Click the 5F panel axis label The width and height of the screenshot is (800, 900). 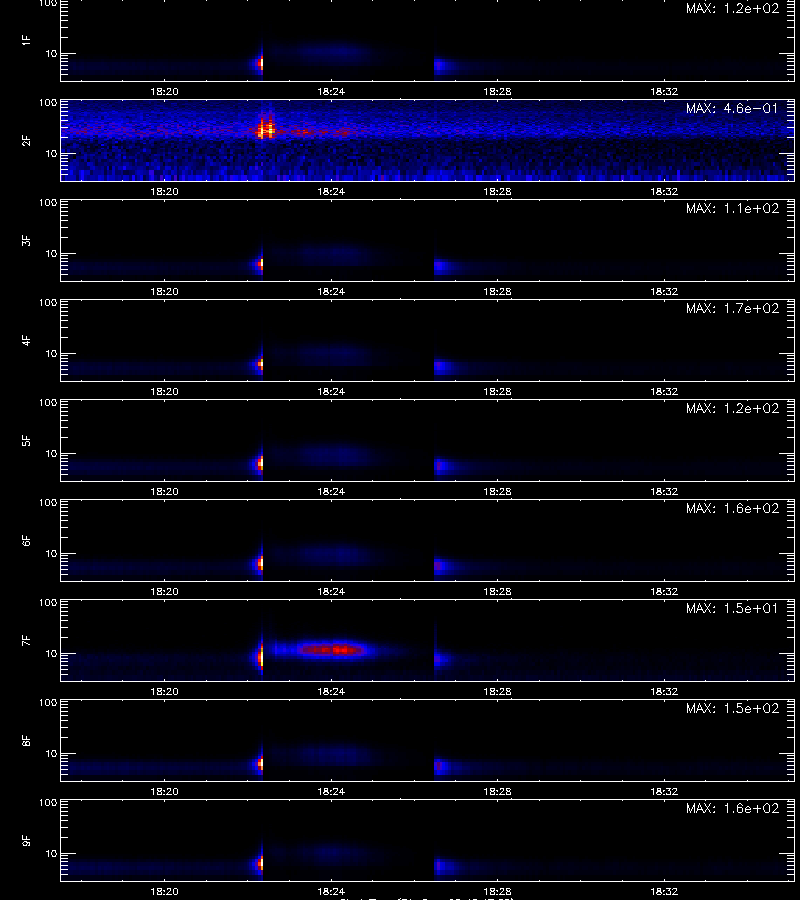point(26,440)
